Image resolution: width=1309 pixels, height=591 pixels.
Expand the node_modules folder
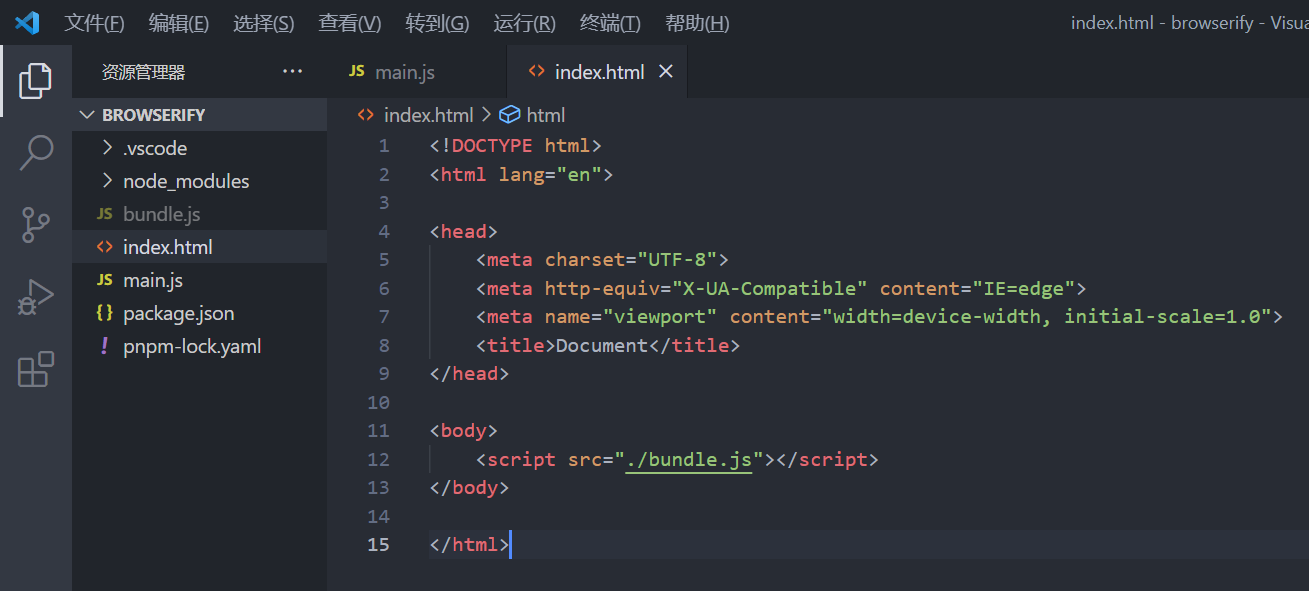pos(185,181)
